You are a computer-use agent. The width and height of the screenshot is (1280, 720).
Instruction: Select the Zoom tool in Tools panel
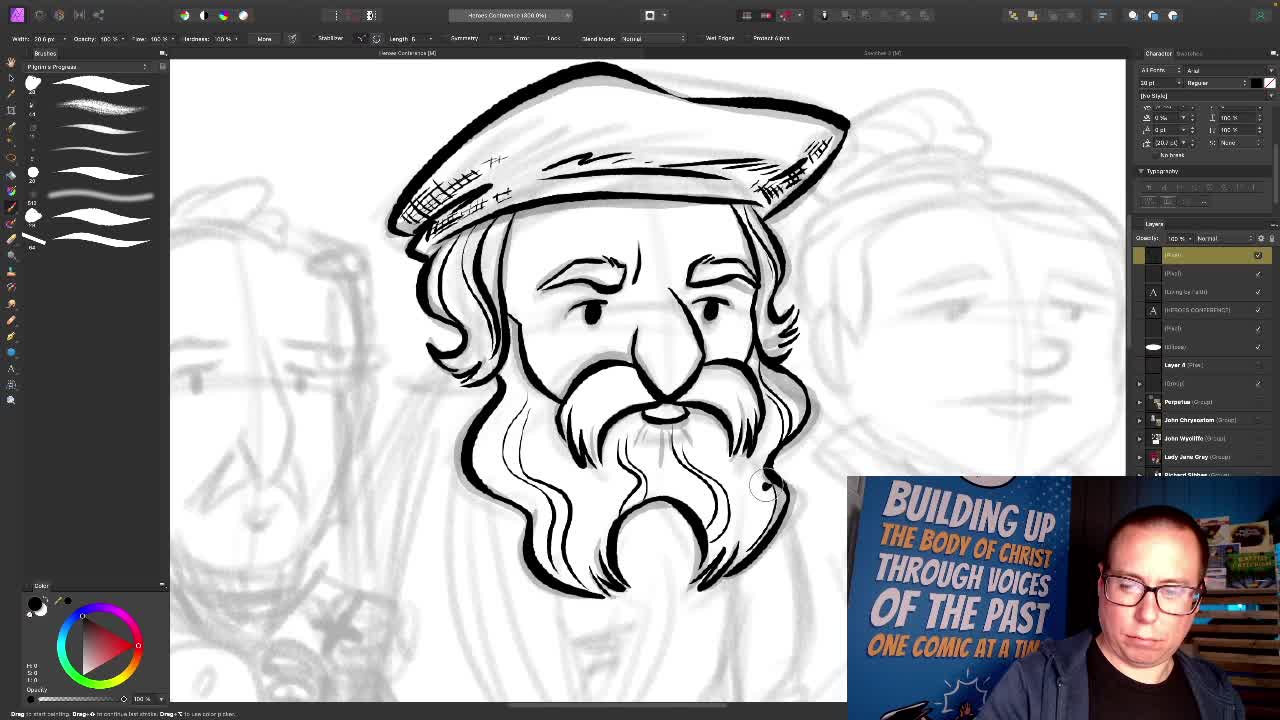tap(11, 400)
